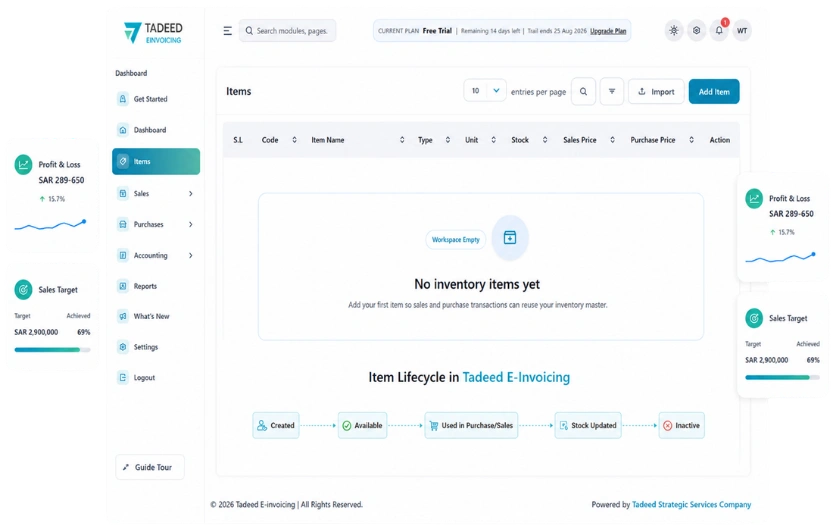This screenshot has height=530, width=836.
Task: Click the Inactive red cross icon
Action: 668,425
